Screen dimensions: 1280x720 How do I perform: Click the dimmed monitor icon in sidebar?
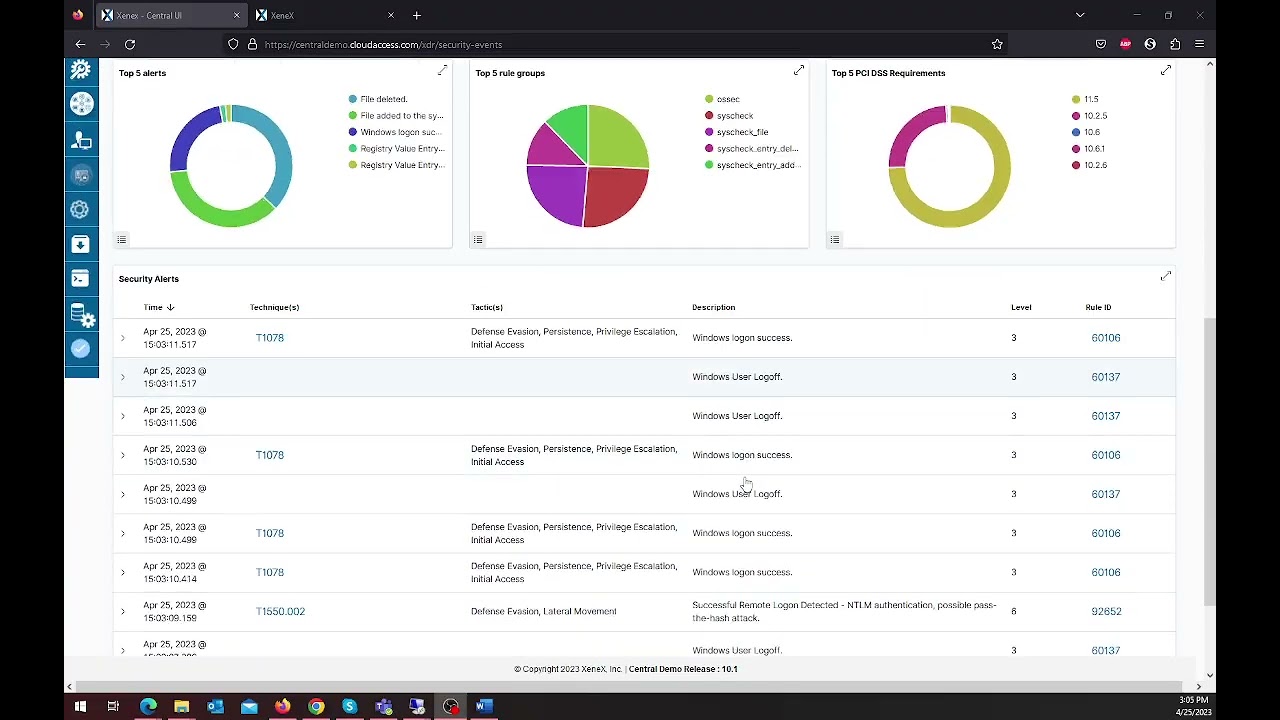pos(81,176)
